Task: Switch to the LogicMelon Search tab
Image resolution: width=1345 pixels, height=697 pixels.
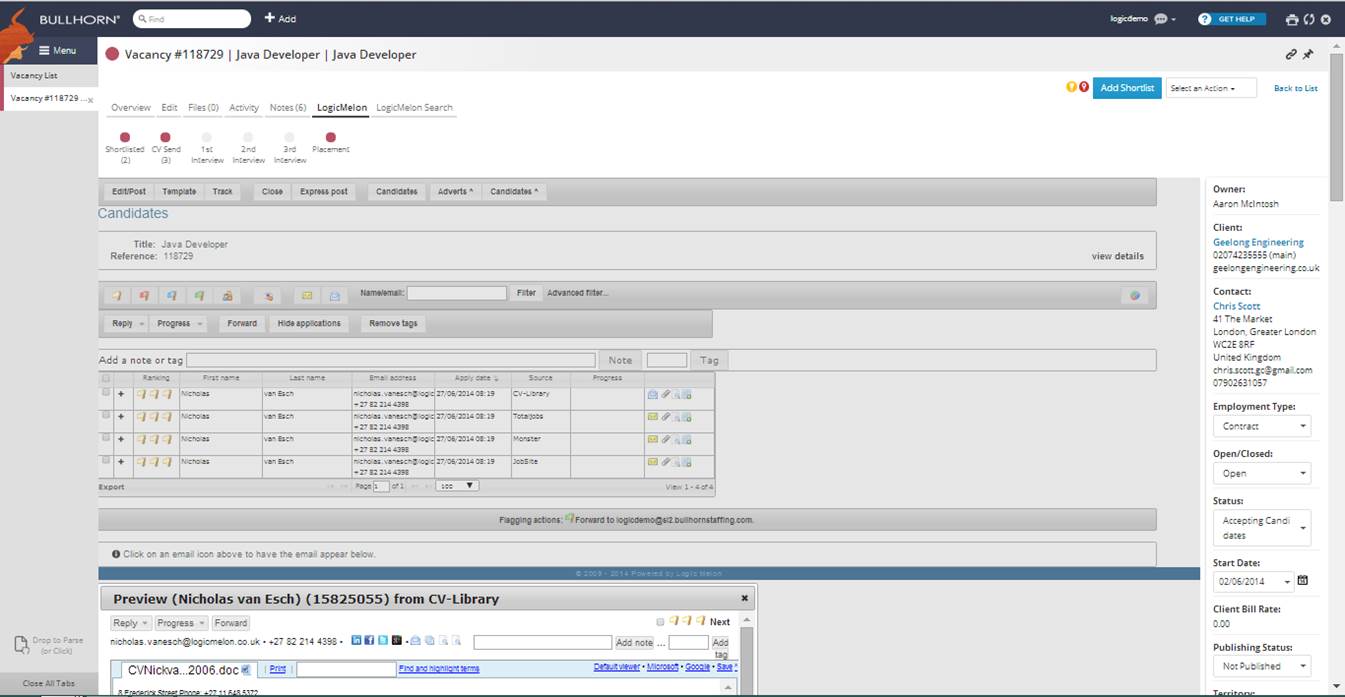Action: coord(414,108)
